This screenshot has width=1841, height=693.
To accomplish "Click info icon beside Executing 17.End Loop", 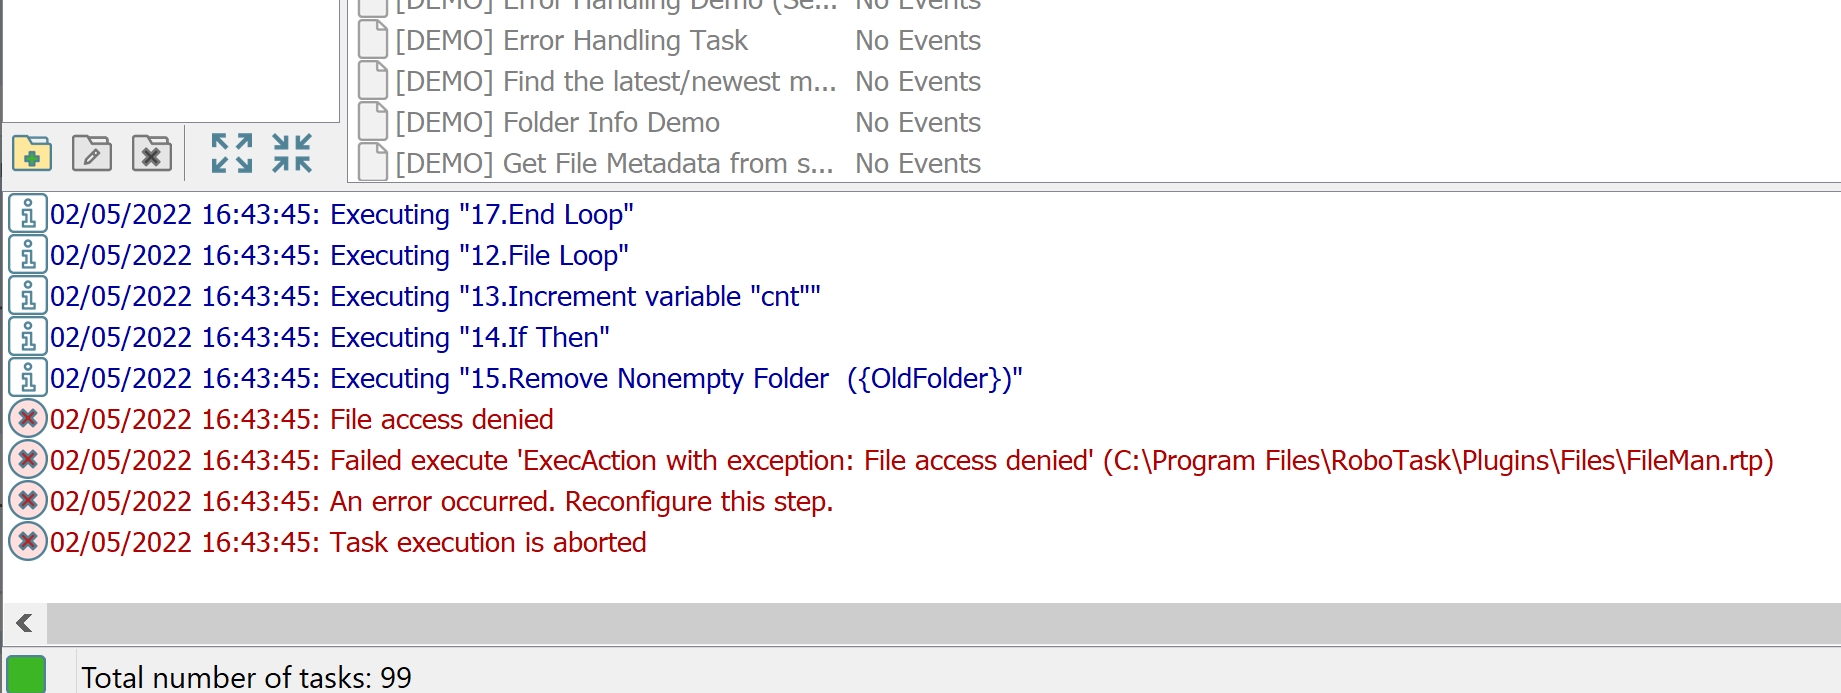I will point(28,214).
